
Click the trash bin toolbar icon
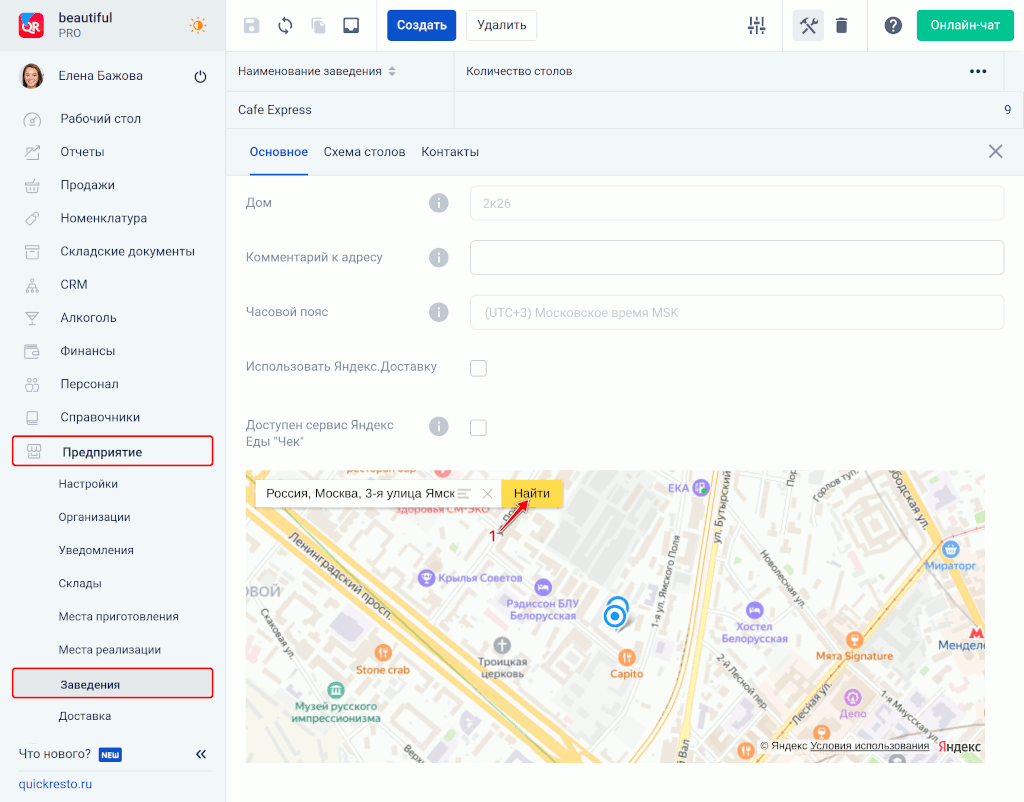coord(842,25)
